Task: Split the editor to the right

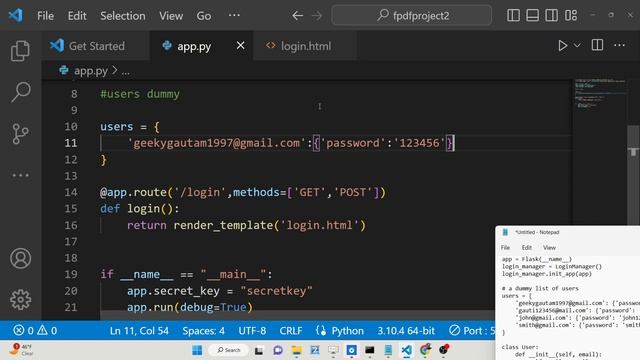Action: coord(597,45)
